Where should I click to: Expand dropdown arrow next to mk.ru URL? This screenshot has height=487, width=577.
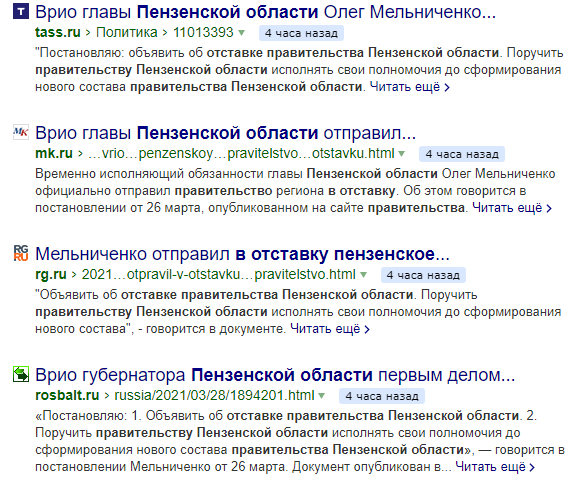[401, 154]
